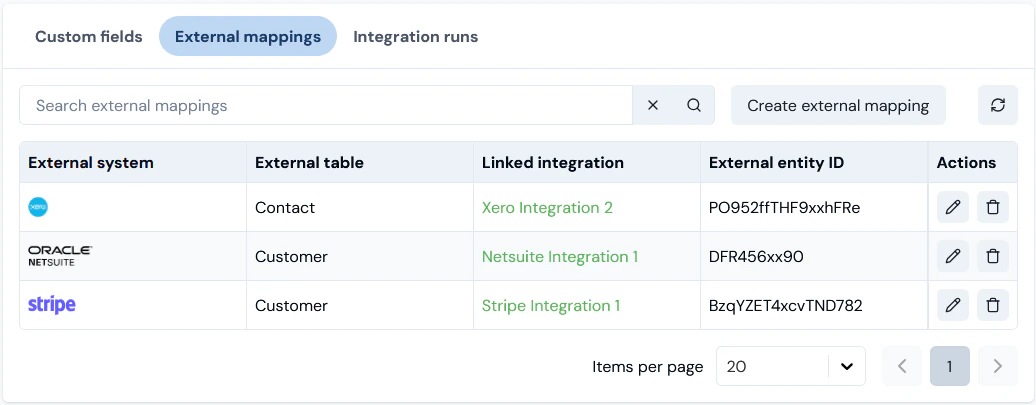
Task: Refresh the external mappings list
Action: (x=997, y=105)
